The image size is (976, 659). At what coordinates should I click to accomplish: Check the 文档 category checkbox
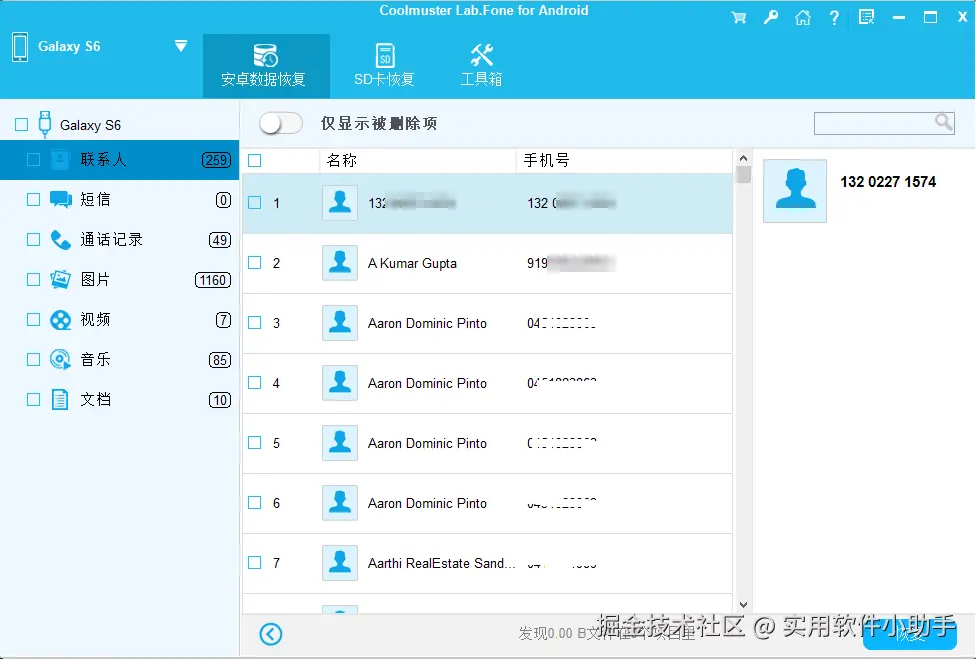(34, 400)
